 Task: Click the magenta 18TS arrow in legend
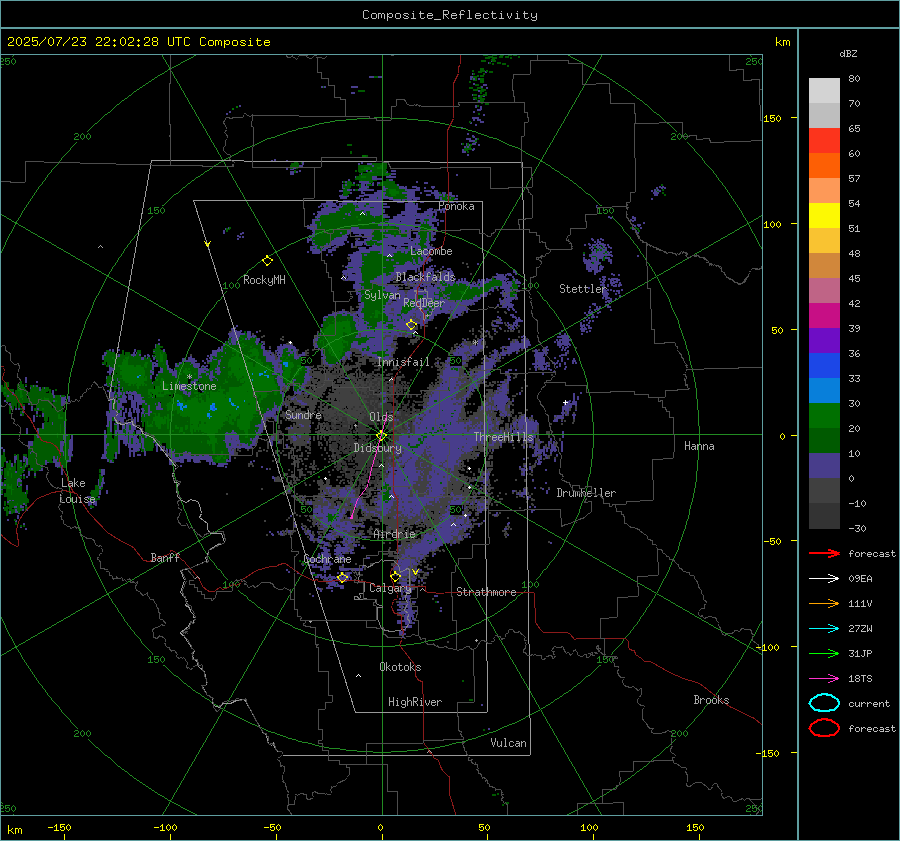pyautogui.click(x=824, y=679)
